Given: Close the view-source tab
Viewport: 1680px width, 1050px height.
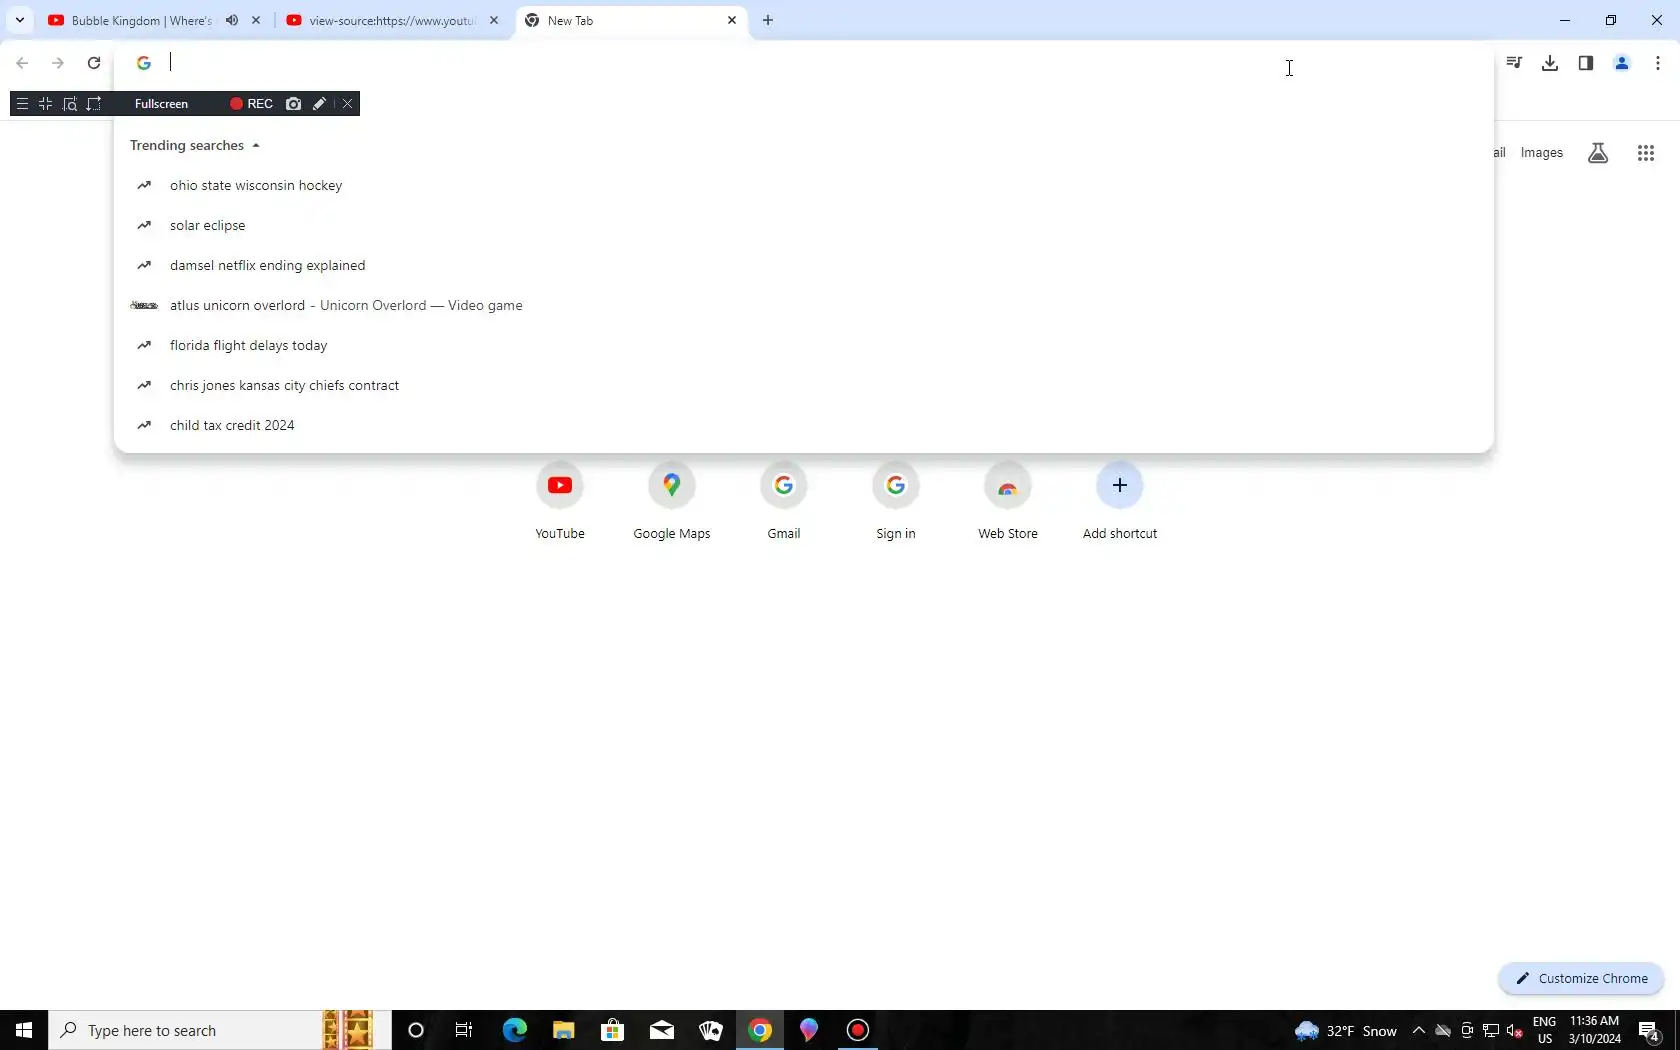Looking at the screenshot, I should [x=494, y=20].
